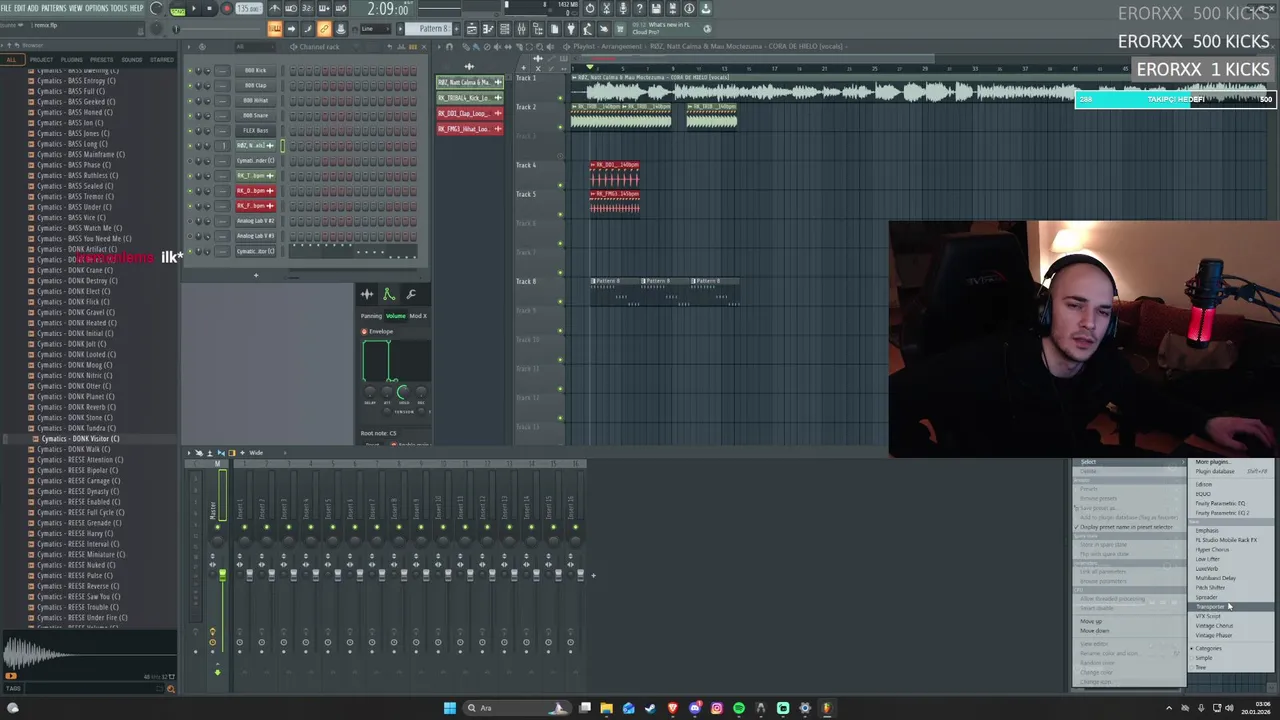Close the Channel rack window
1280x720 pixels.
(x=423, y=47)
